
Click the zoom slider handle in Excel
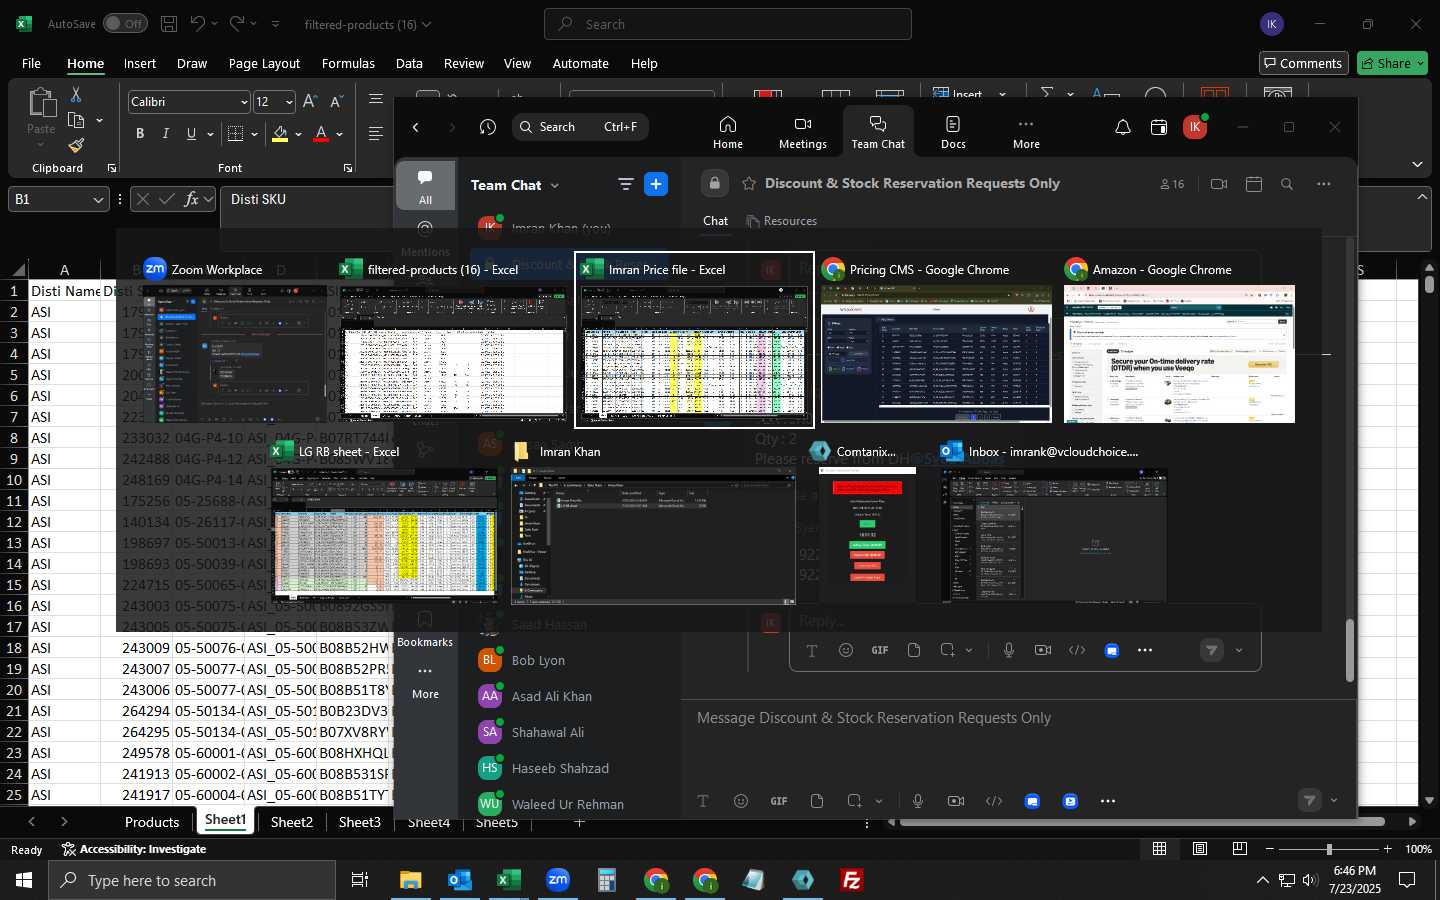click(x=1329, y=849)
